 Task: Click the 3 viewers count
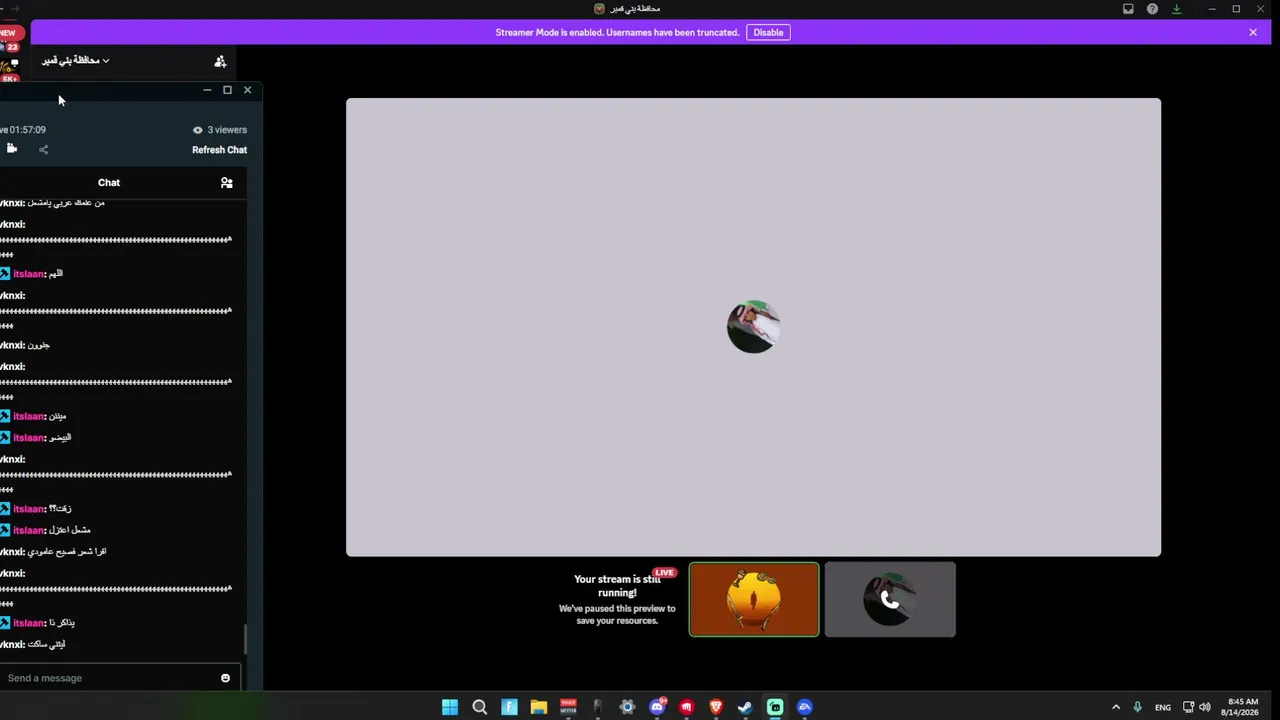(227, 130)
